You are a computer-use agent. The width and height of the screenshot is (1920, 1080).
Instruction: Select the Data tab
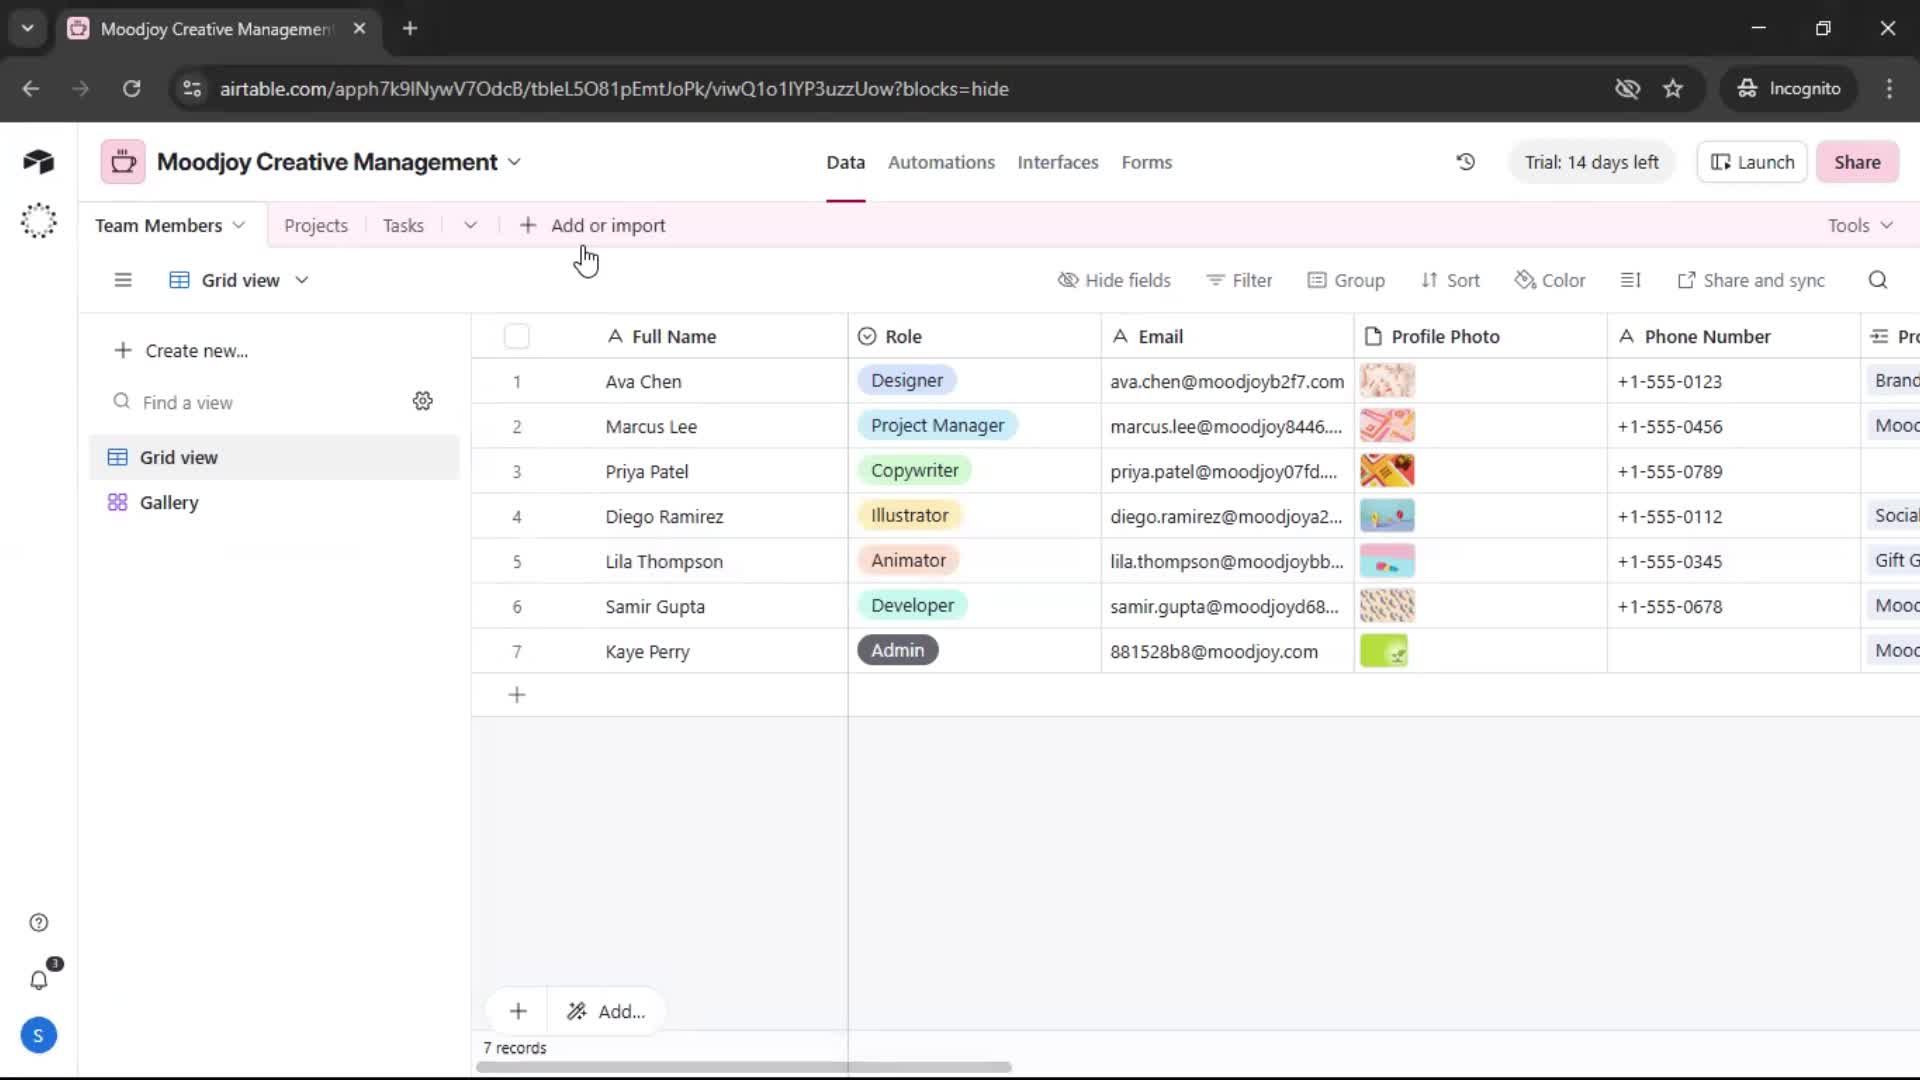point(845,162)
